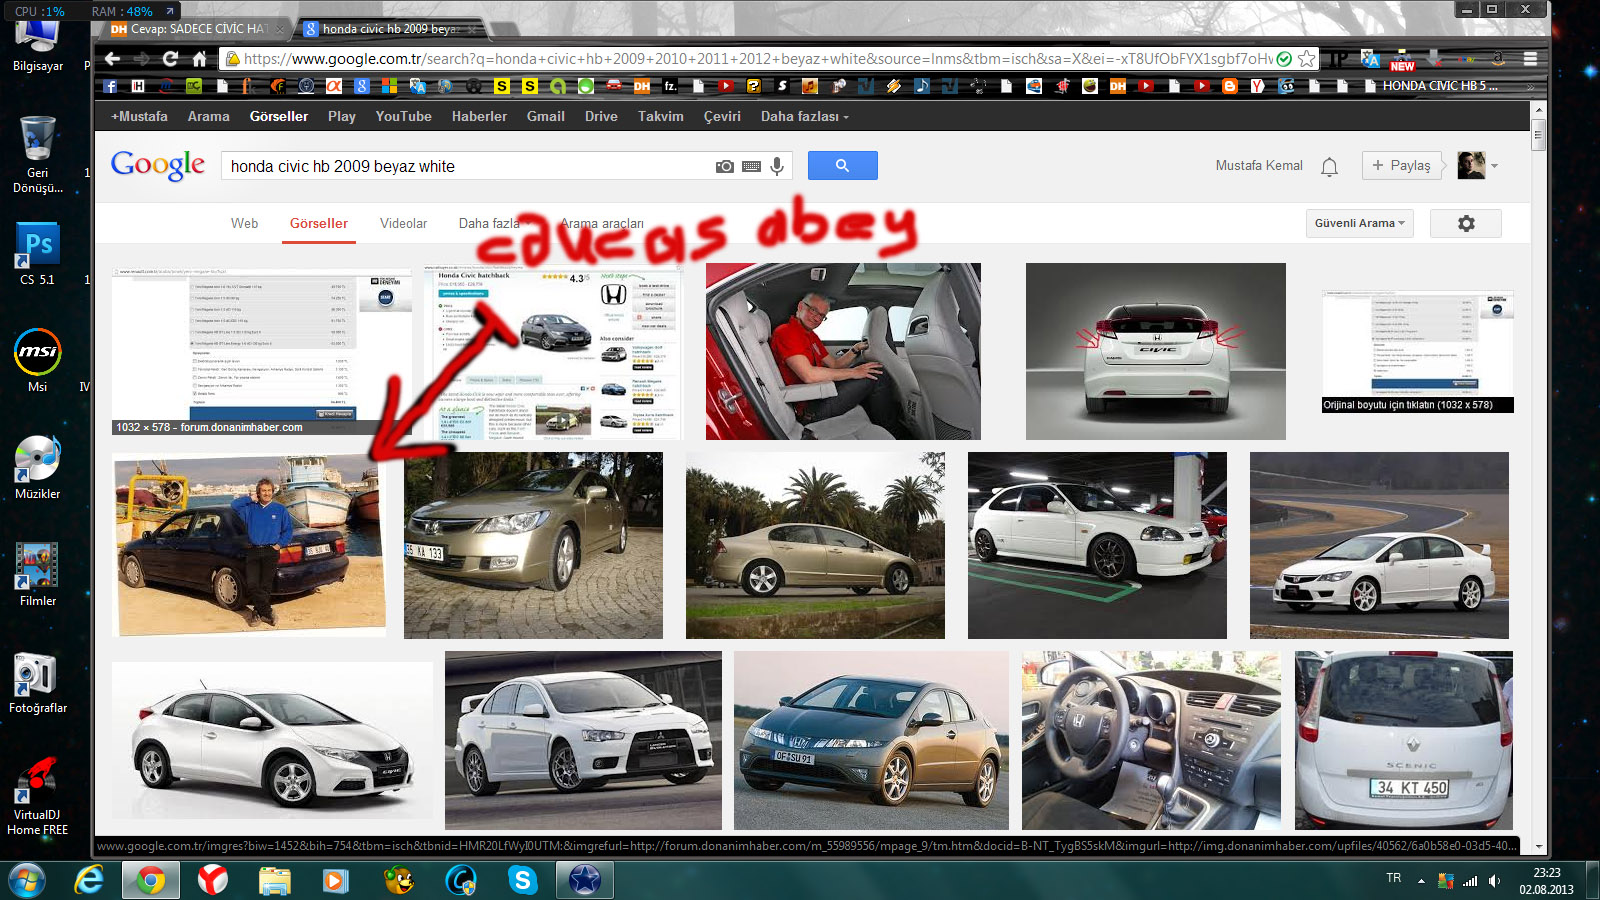1600x900 pixels.
Task: Open the HONDA CIVIC HB 5 bookmark
Action: [1431, 86]
